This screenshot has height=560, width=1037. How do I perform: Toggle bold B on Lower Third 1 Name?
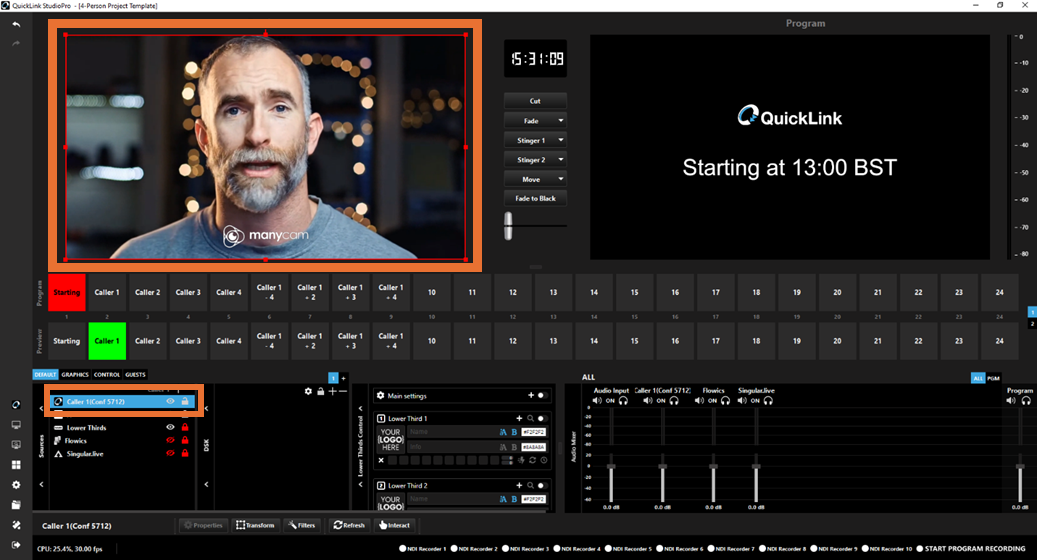point(514,432)
